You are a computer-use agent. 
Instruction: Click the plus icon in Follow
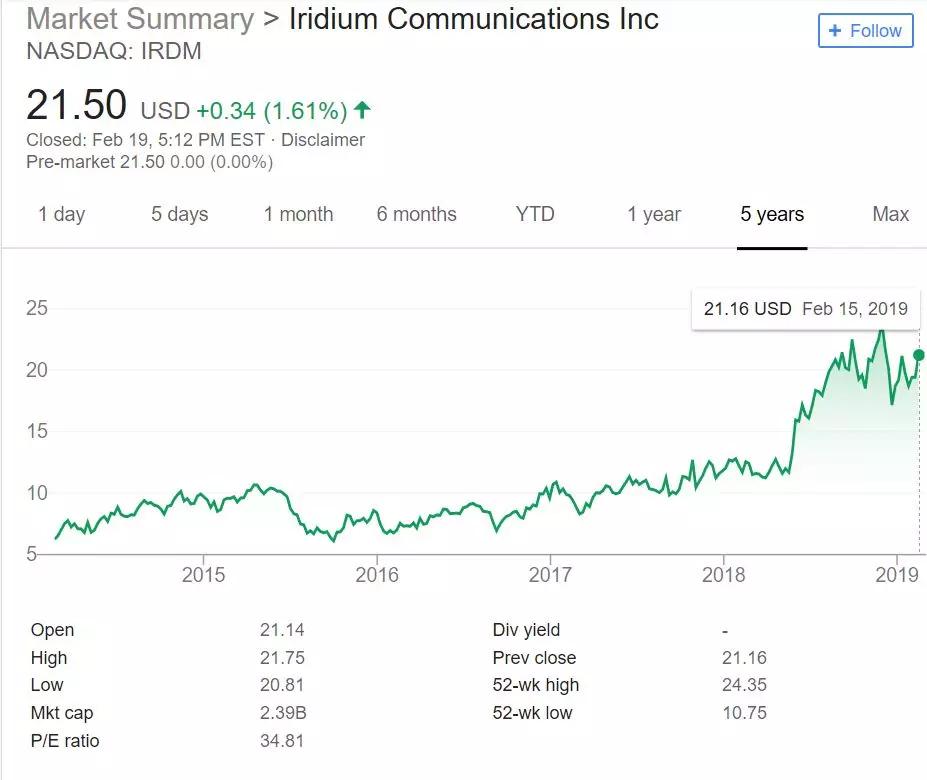tap(835, 31)
